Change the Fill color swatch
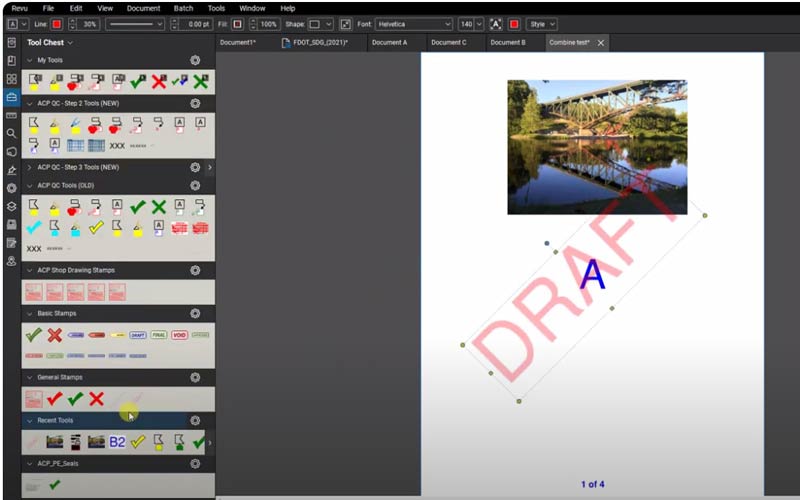This screenshot has height=500, width=800. (237, 24)
